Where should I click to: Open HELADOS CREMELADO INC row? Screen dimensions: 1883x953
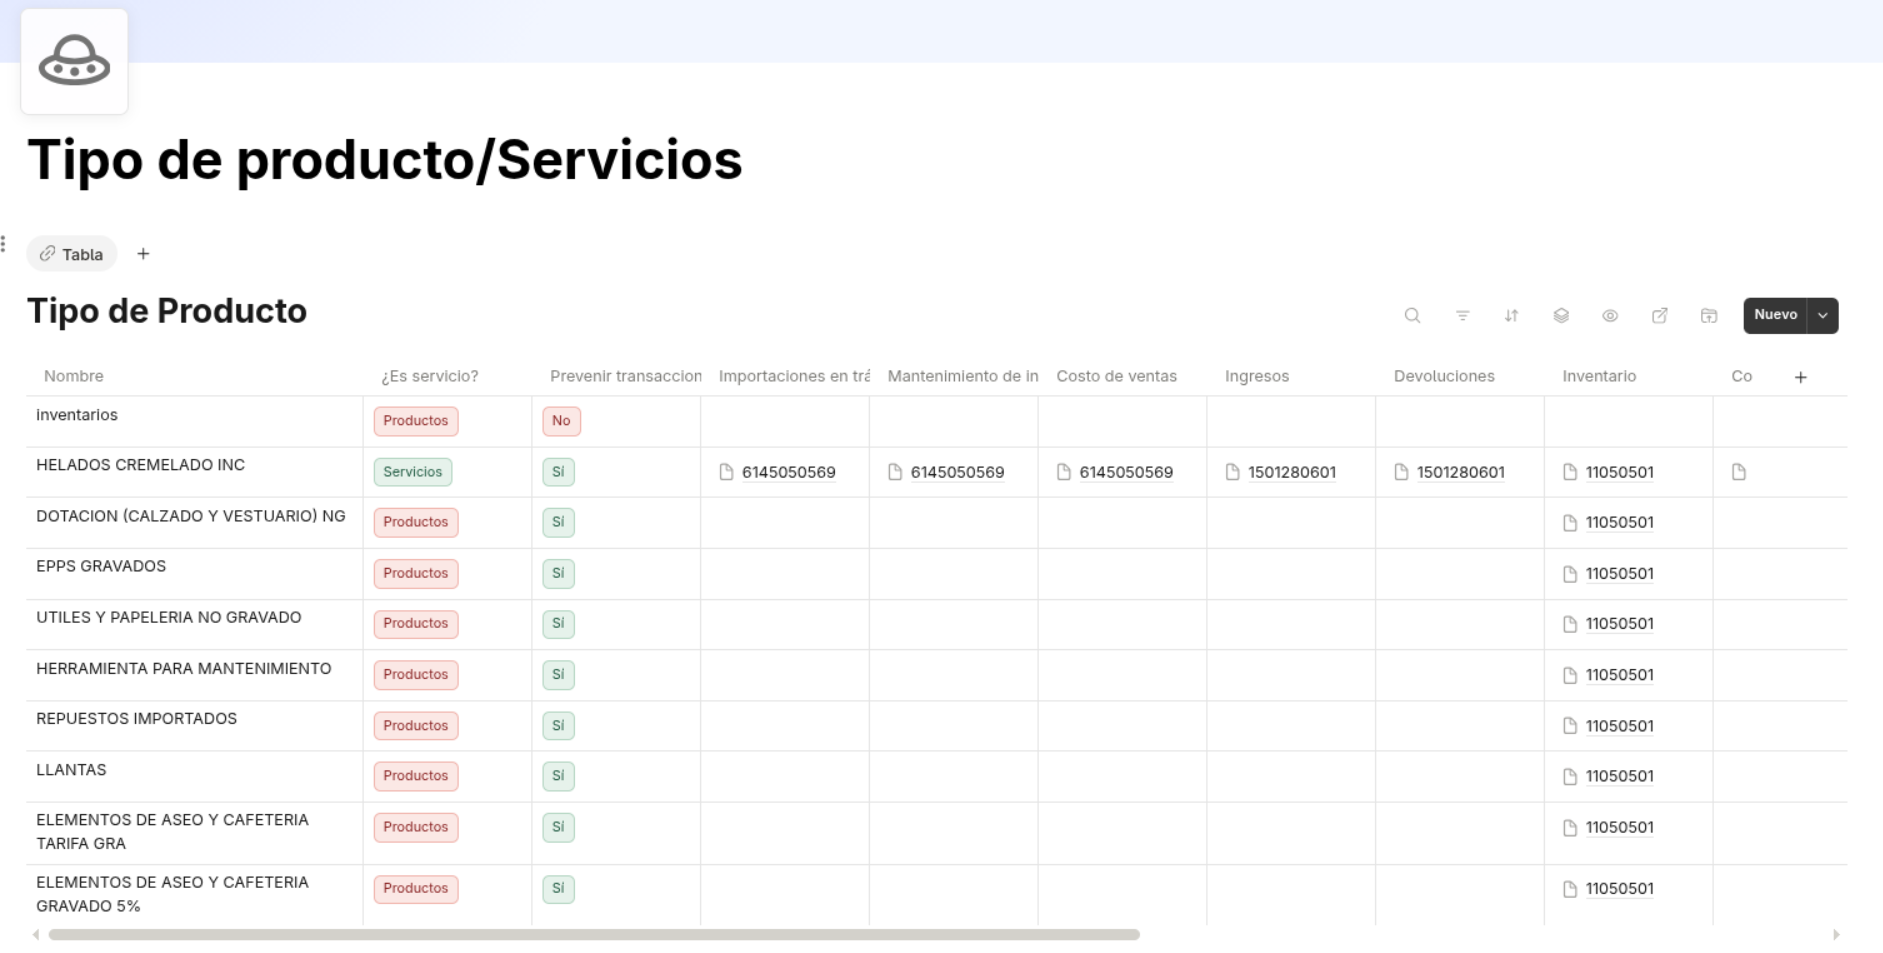[140, 465]
